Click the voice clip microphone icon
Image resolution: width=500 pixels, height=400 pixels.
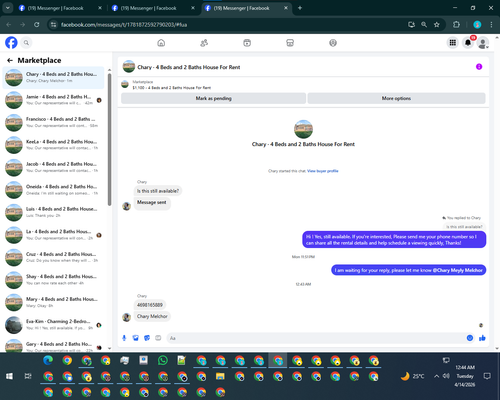click(x=124, y=338)
